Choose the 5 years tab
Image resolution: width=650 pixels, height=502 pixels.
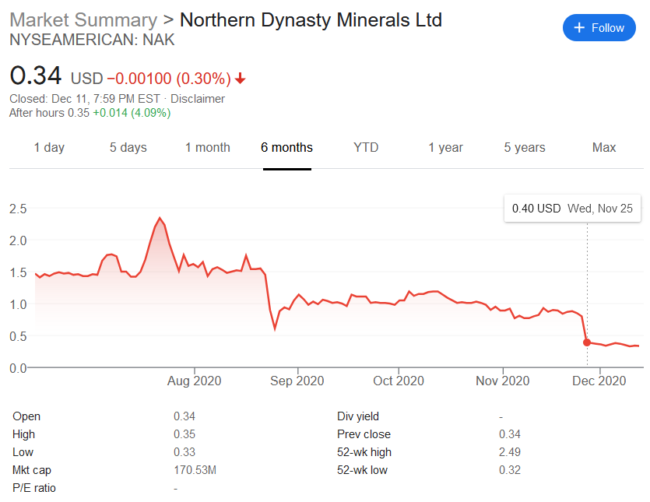point(524,147)
